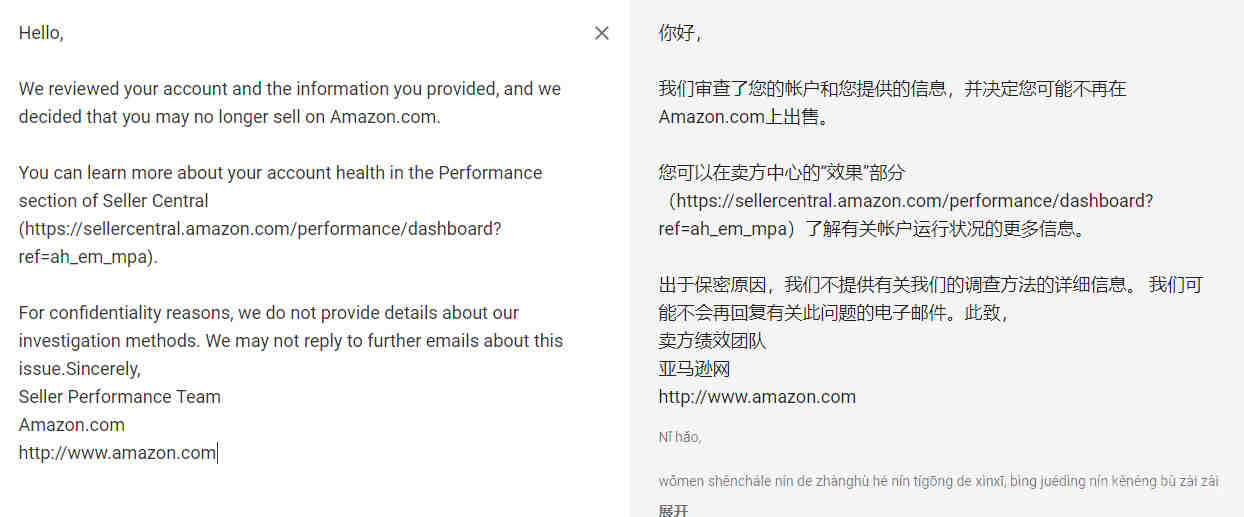Clear the source text with the X icon
The width and height of the screenshot is (1244, 517).
(601, 33)
